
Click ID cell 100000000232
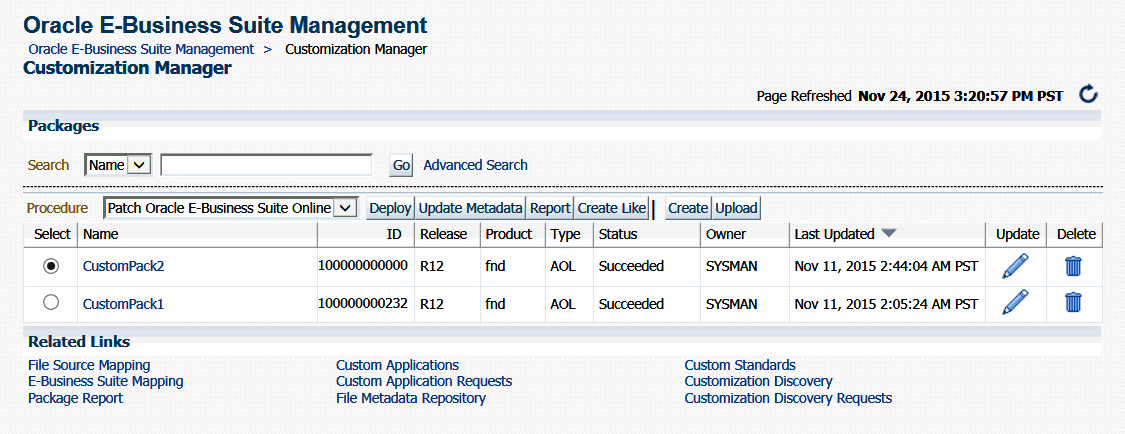(x=363, y=303)
